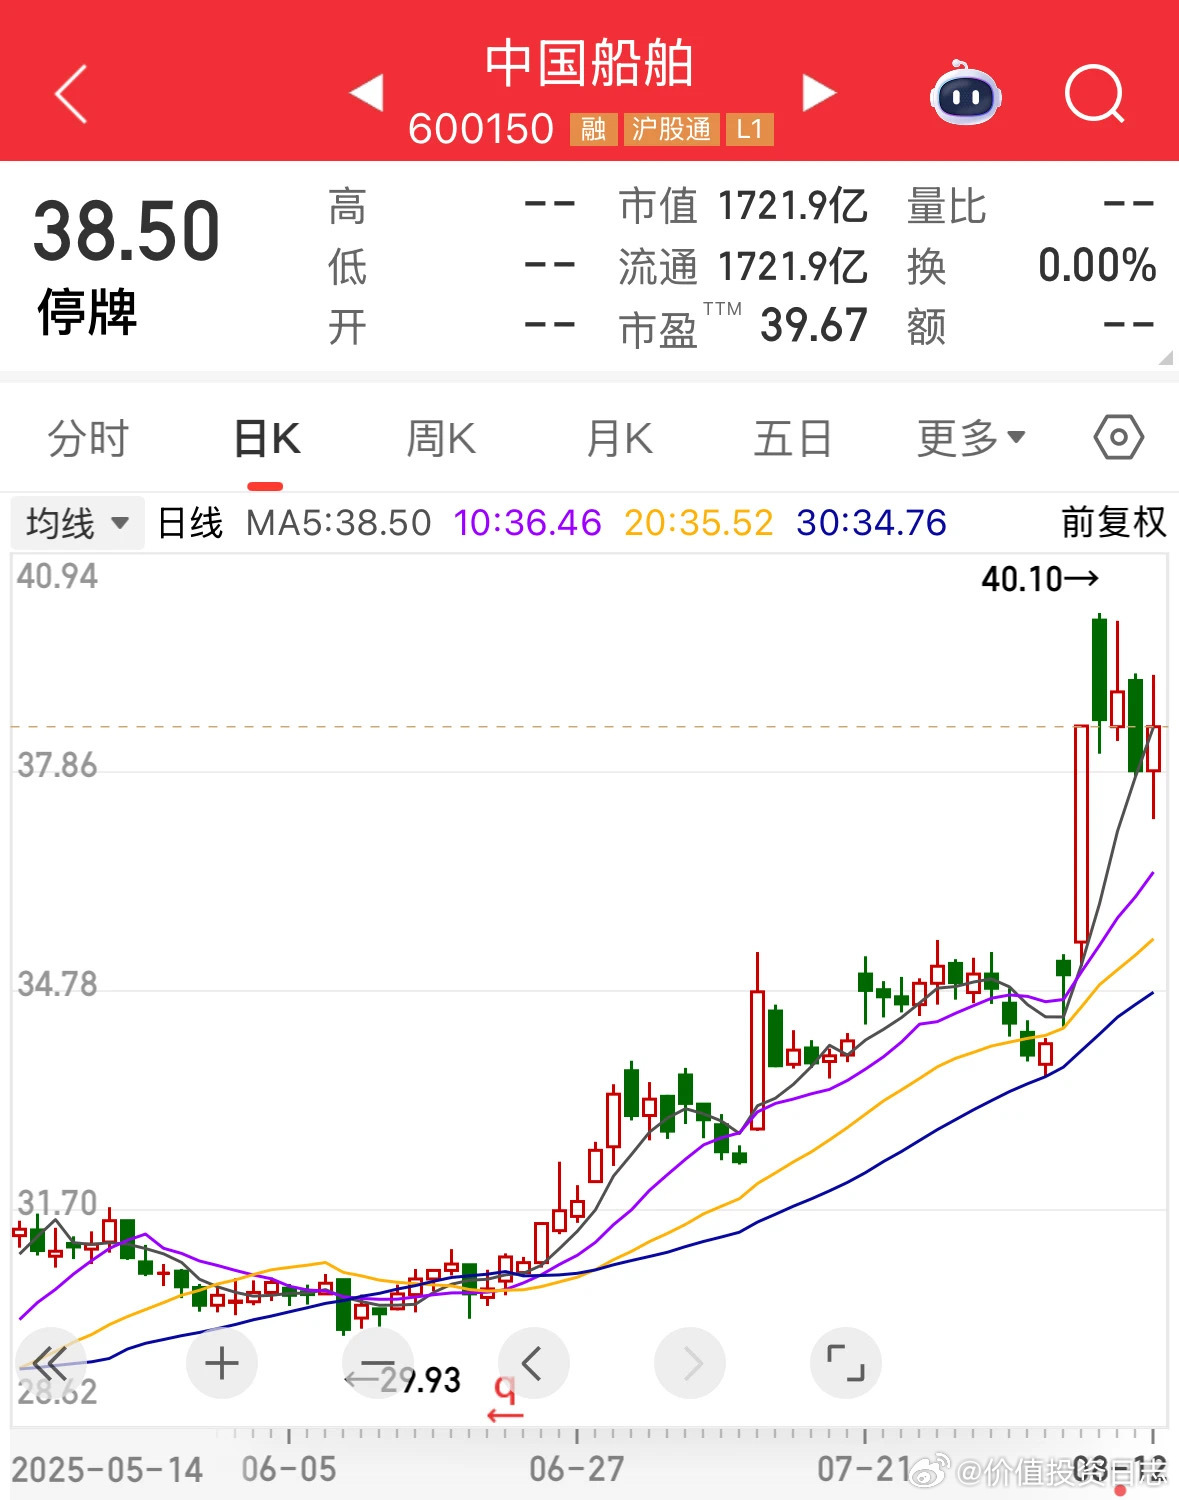Select the 月K tab
Viewport: 1179px width, 1500px height.
click(619, 438)
